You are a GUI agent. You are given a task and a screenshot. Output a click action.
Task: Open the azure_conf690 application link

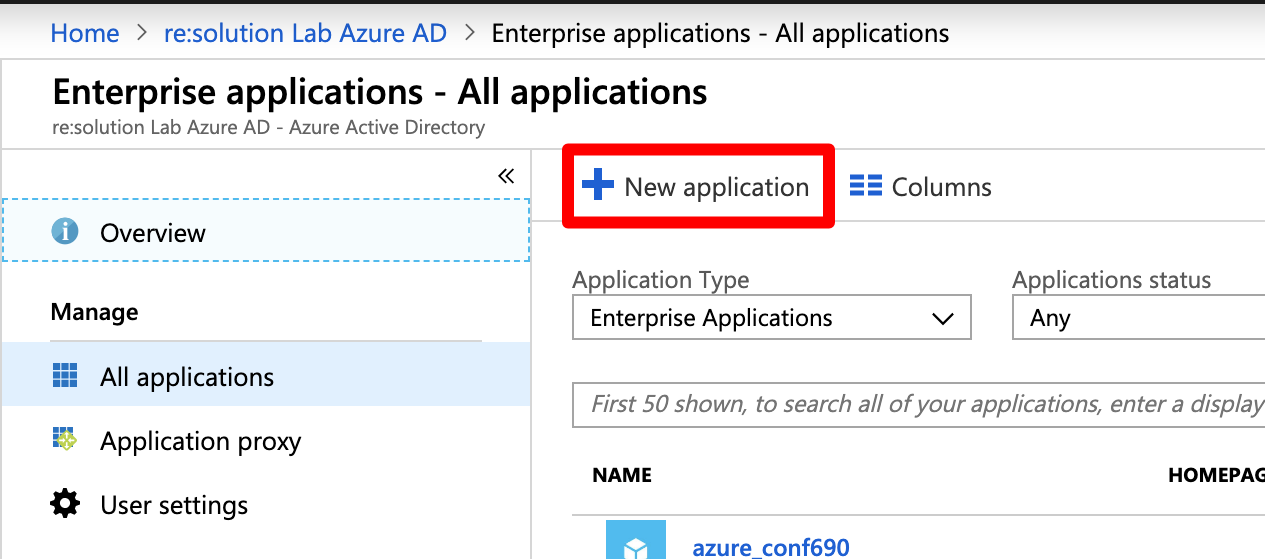[x=770, y=547]
